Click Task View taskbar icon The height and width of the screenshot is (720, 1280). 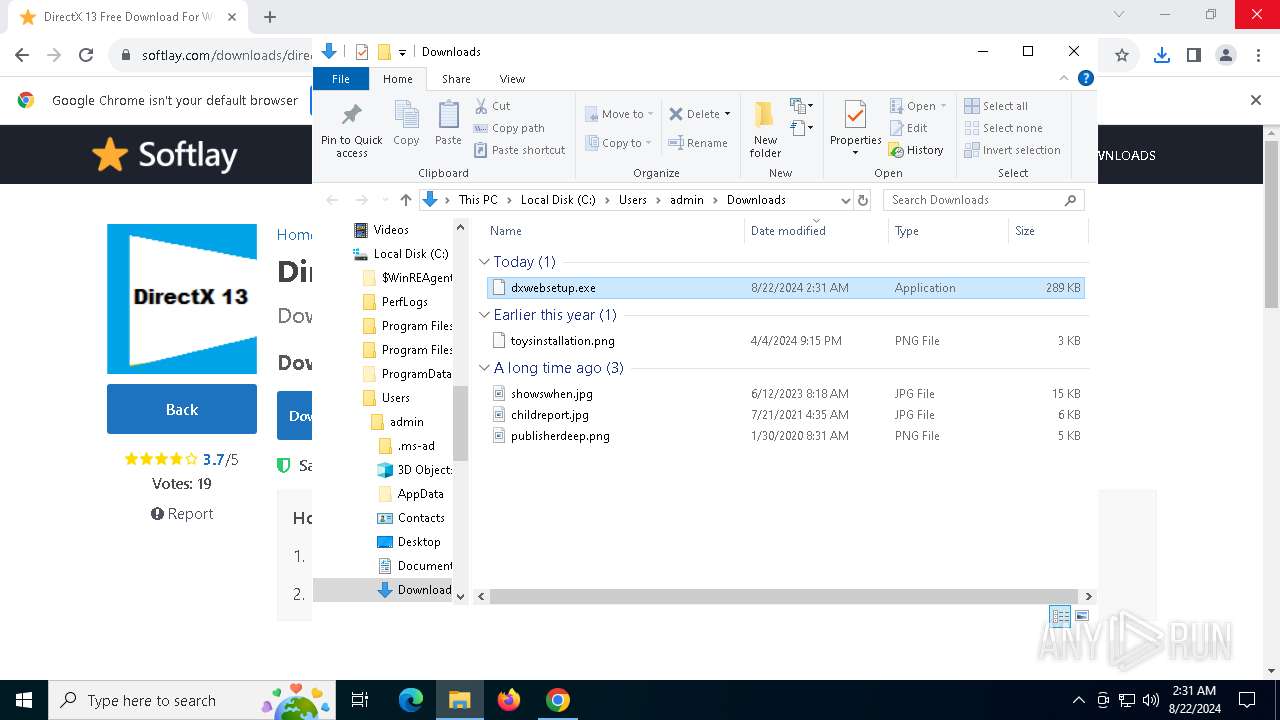pyautogui.click(x=360, y=700)
